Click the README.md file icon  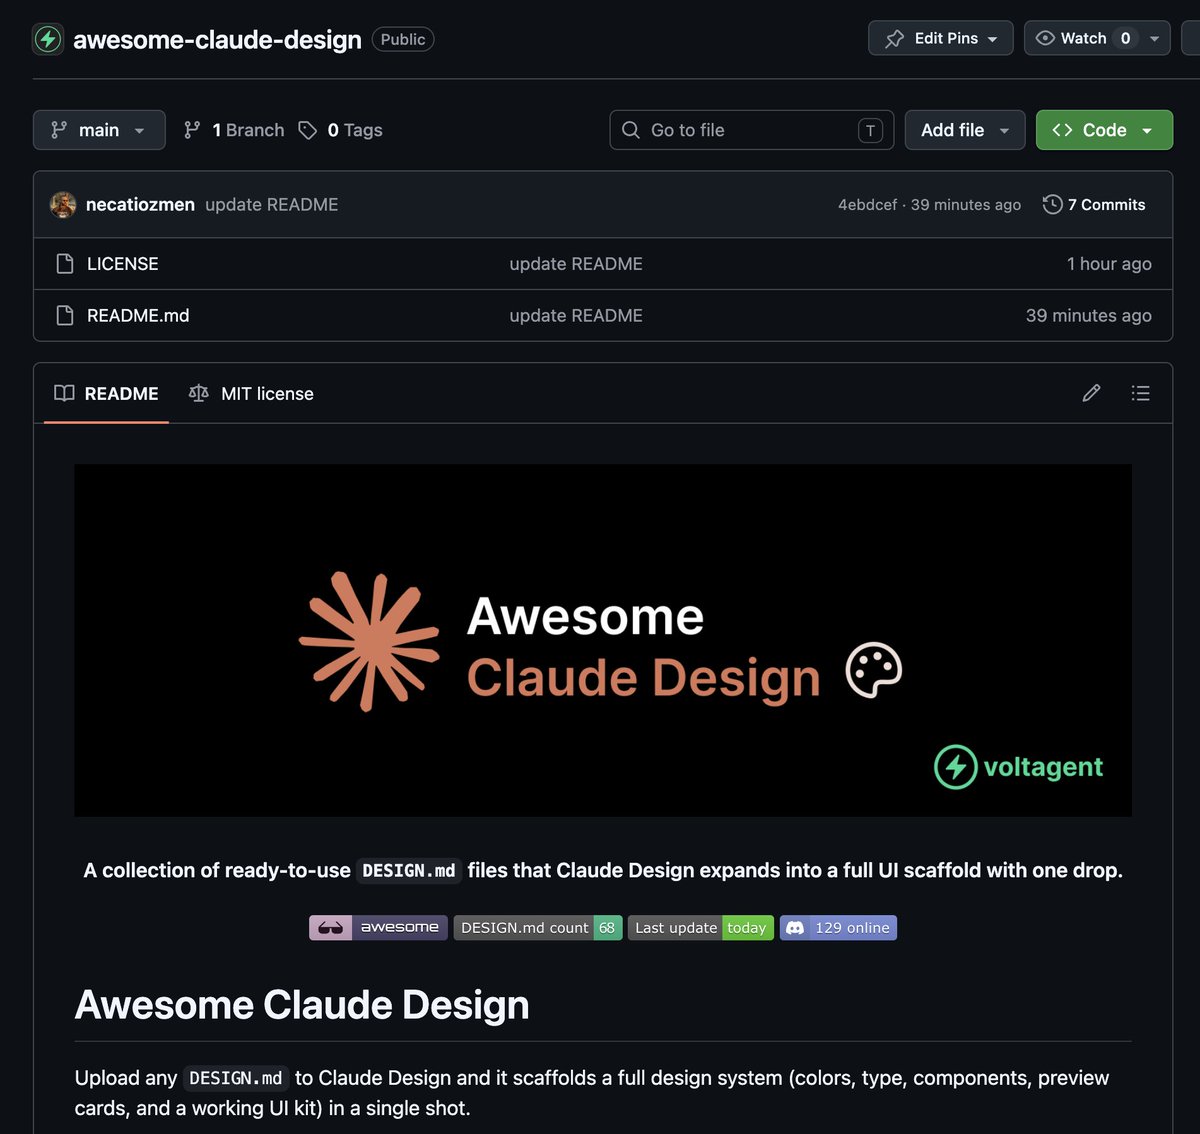65,315
